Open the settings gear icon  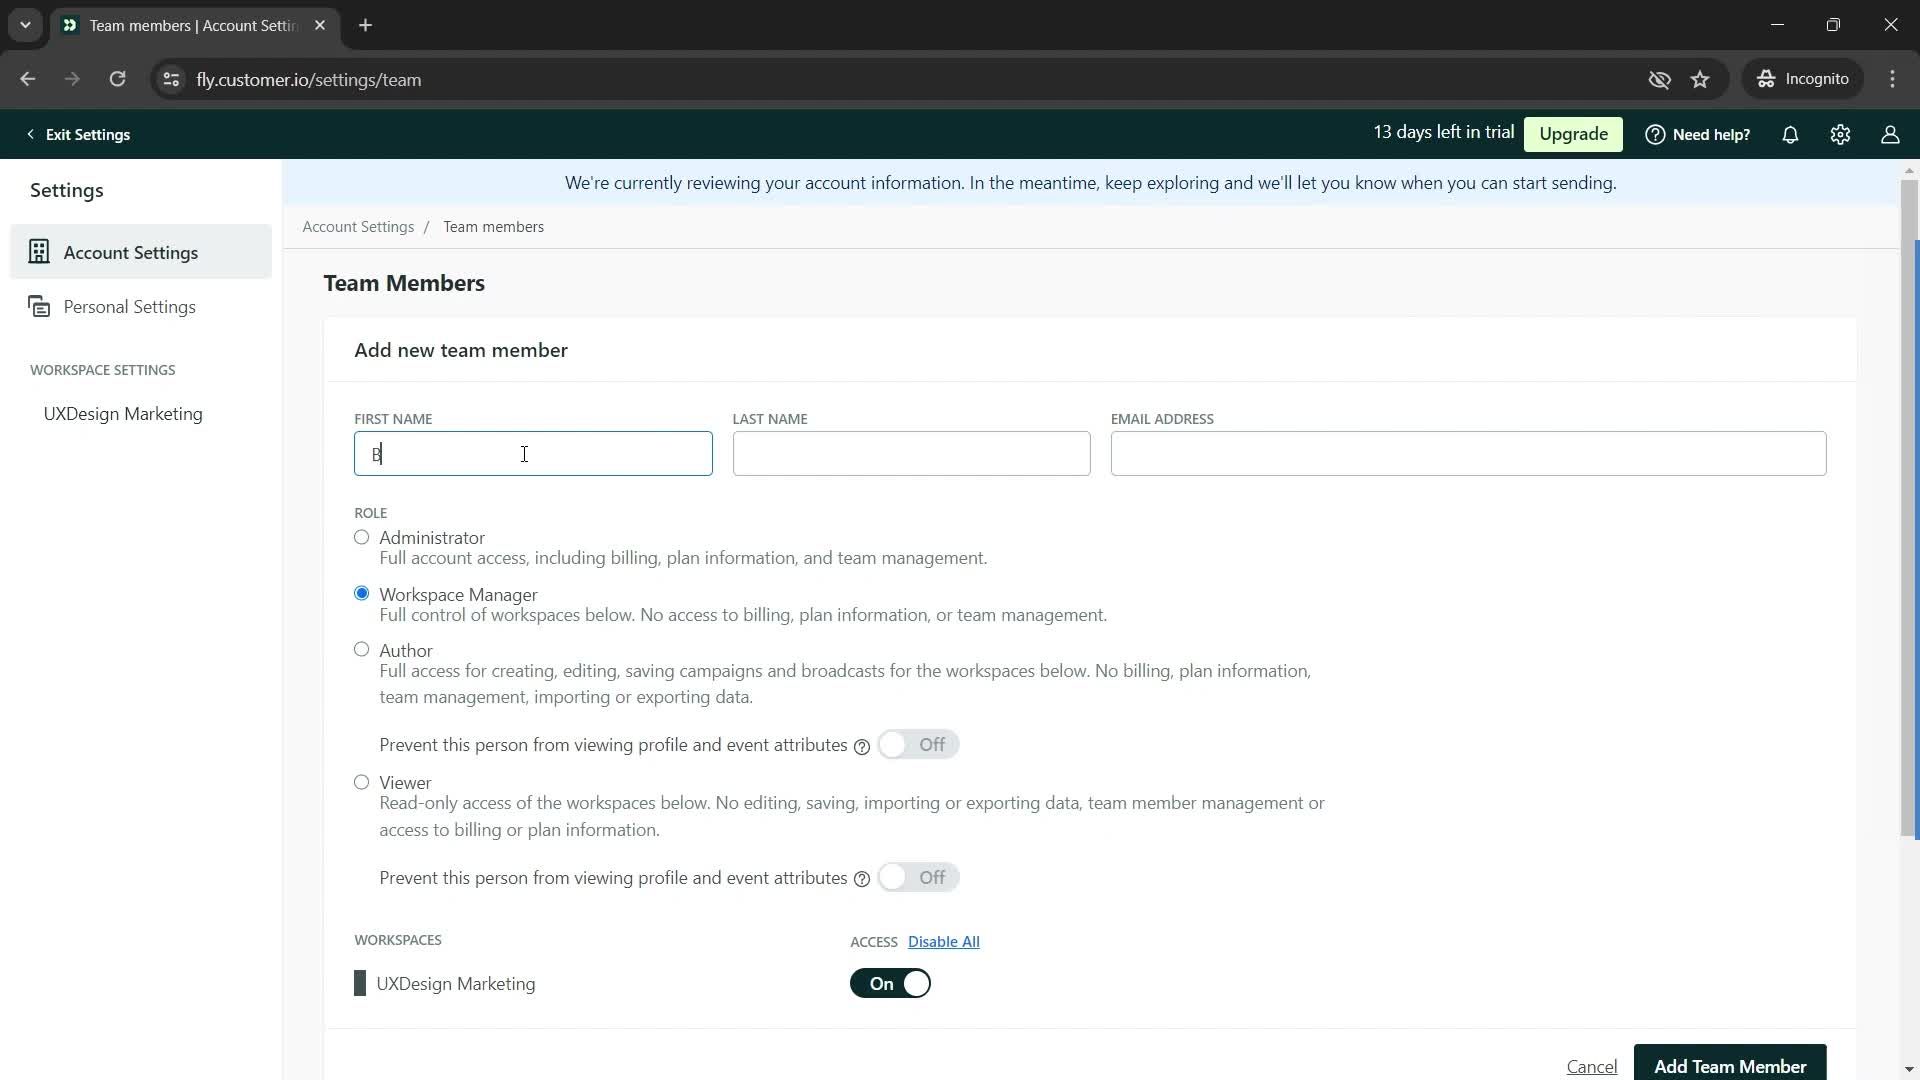(1840, 134)
